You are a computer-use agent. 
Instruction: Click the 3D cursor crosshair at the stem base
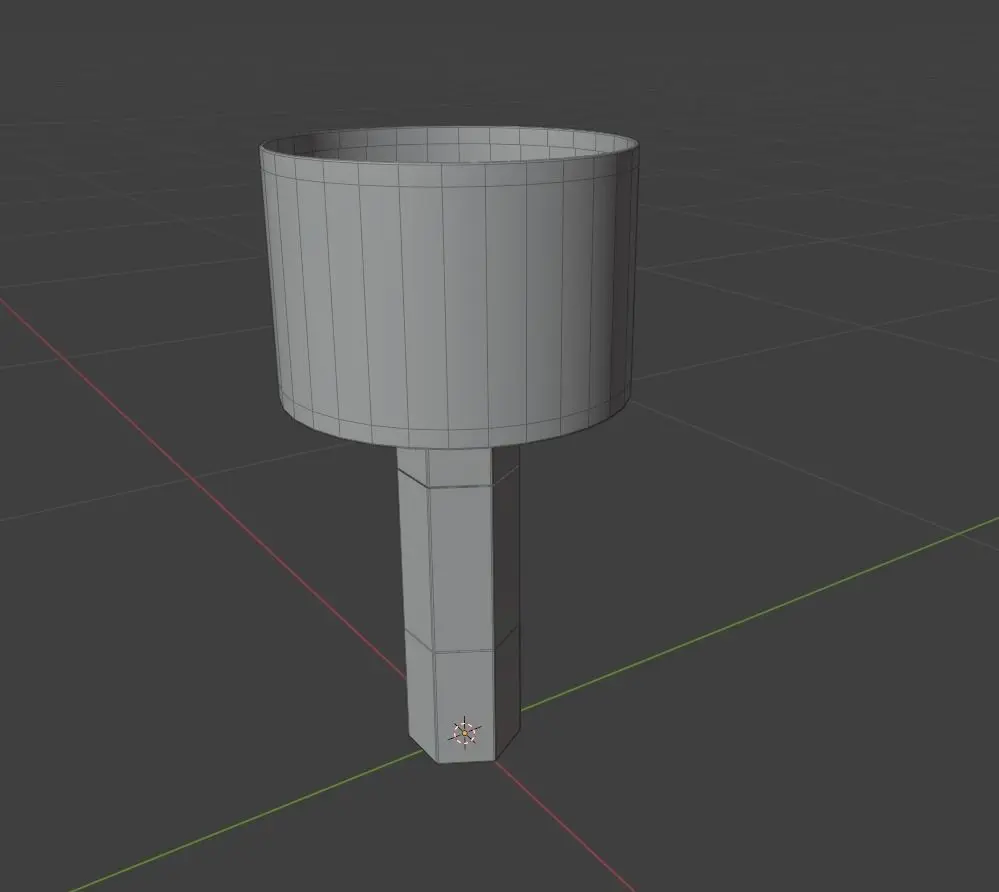464,733
